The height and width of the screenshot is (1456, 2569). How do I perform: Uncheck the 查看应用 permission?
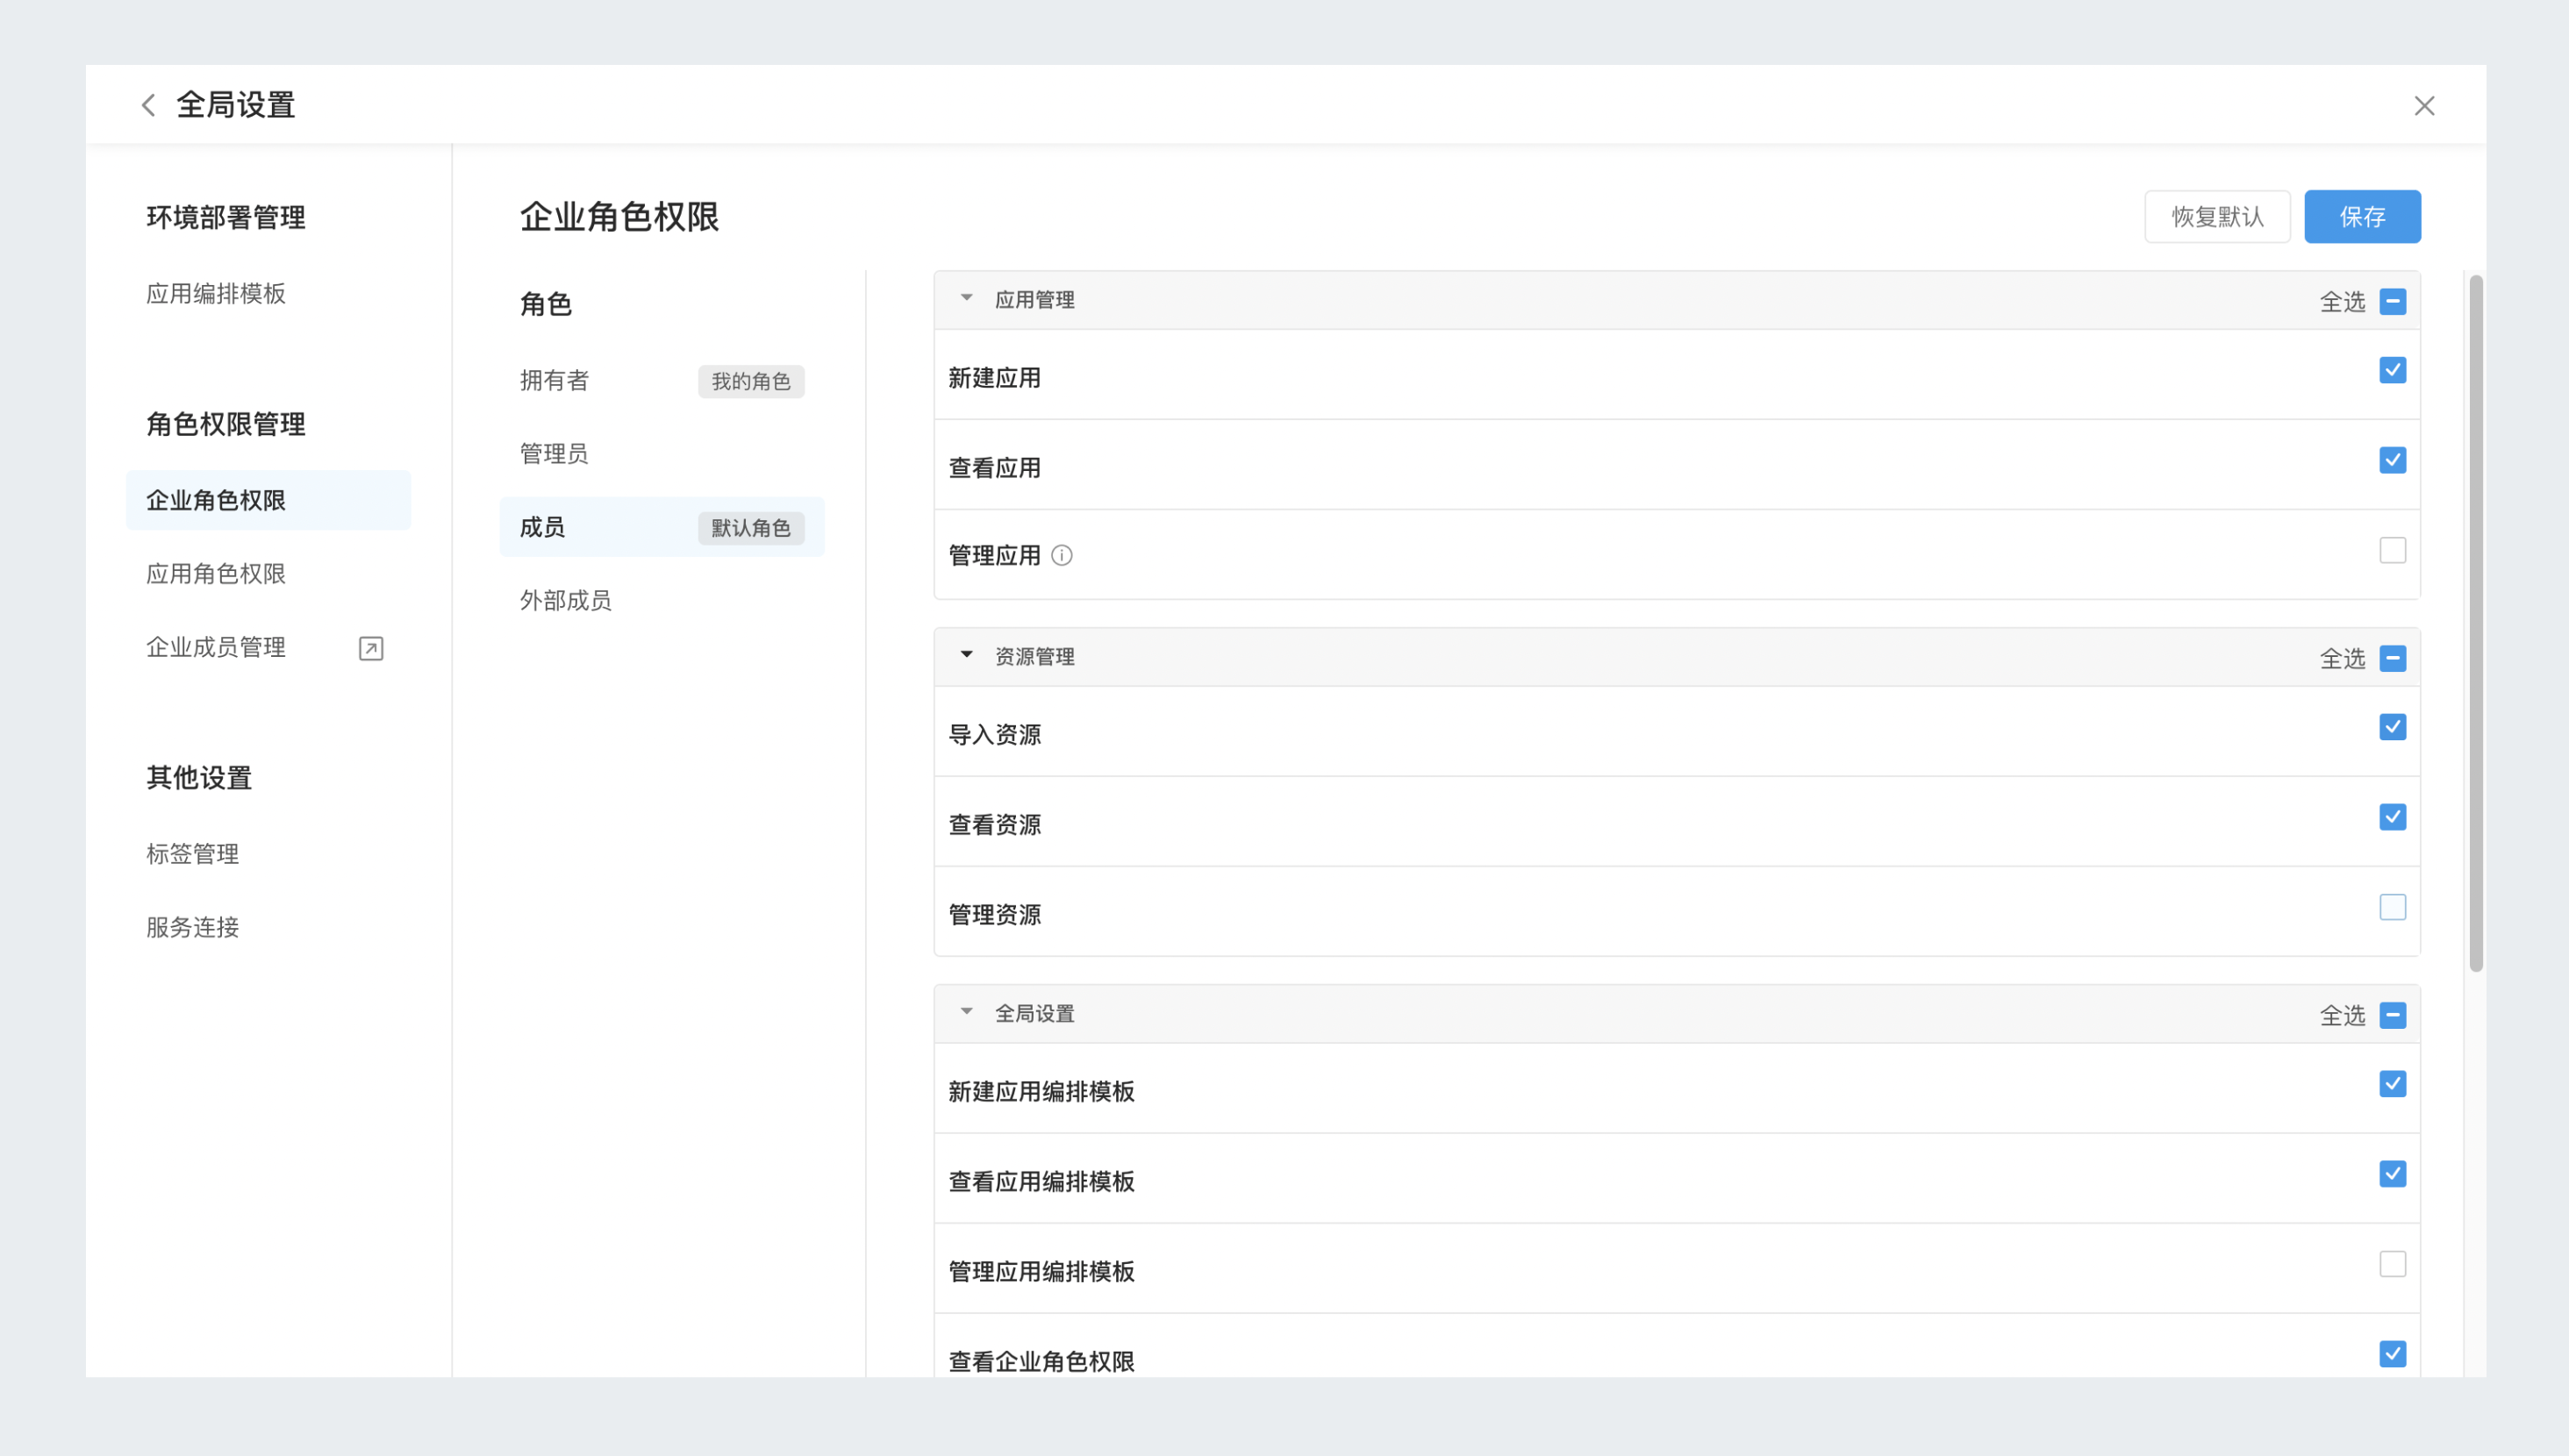pyautogui.click(x=2393, y=460)
